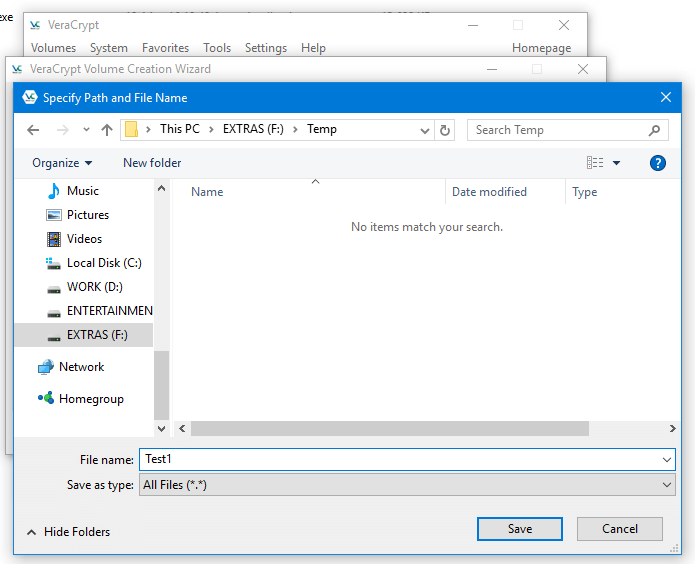Select the ENTERTAINMEN drive entry
This screenshot has width=695, height=564.
[109, 311]
